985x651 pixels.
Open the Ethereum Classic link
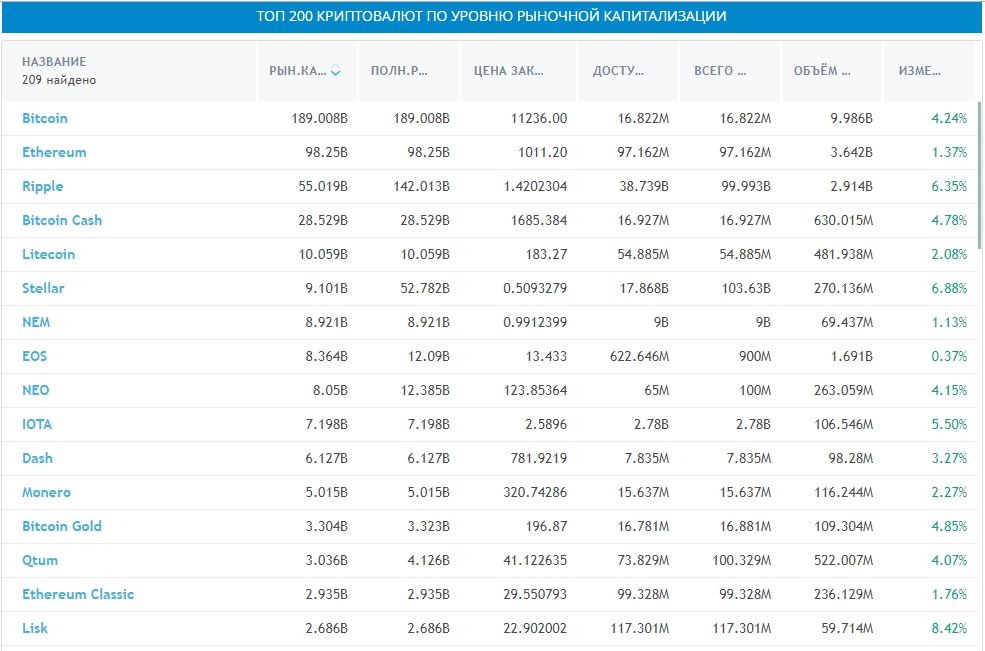[x=78, y=594]
